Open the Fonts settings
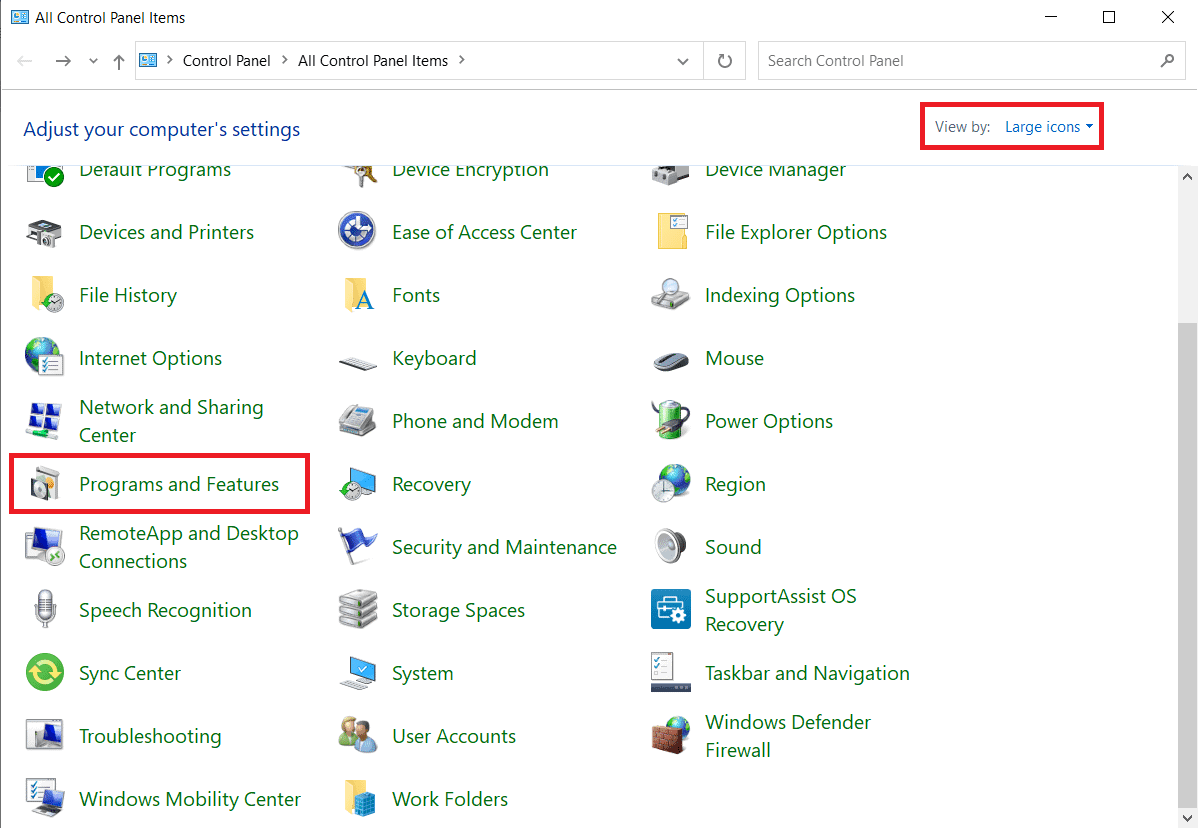The height and width of the screenshot is (828, 1198). coord(416,295)
